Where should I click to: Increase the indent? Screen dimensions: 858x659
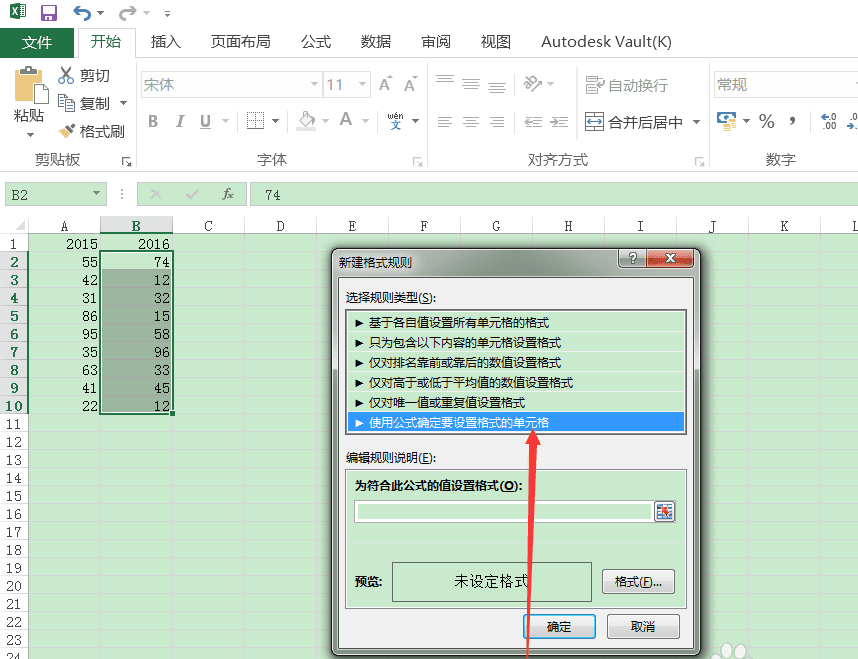click(559, 121)
